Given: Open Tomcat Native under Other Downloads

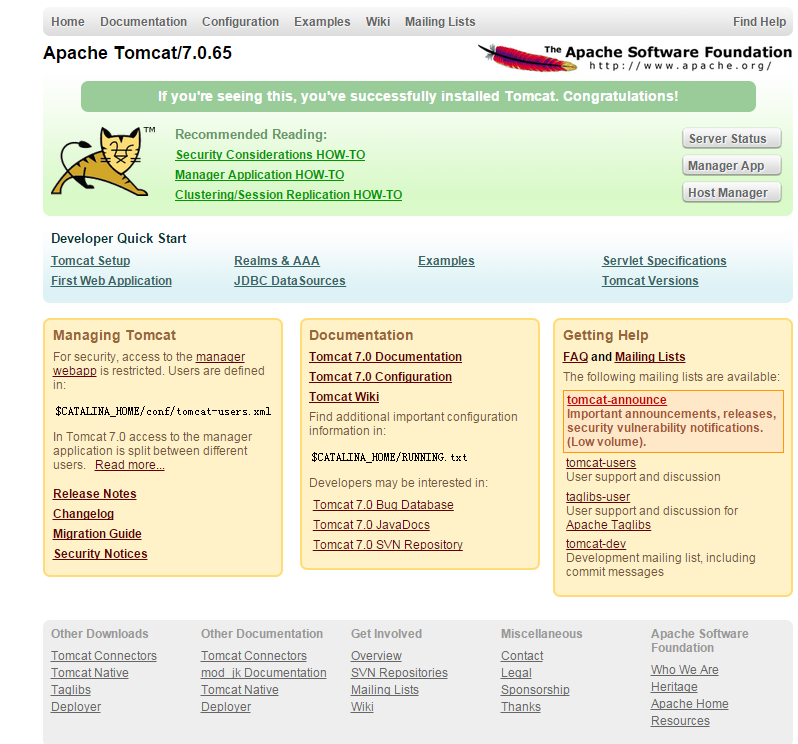Looking at the screenshot, I should [90, 673].
